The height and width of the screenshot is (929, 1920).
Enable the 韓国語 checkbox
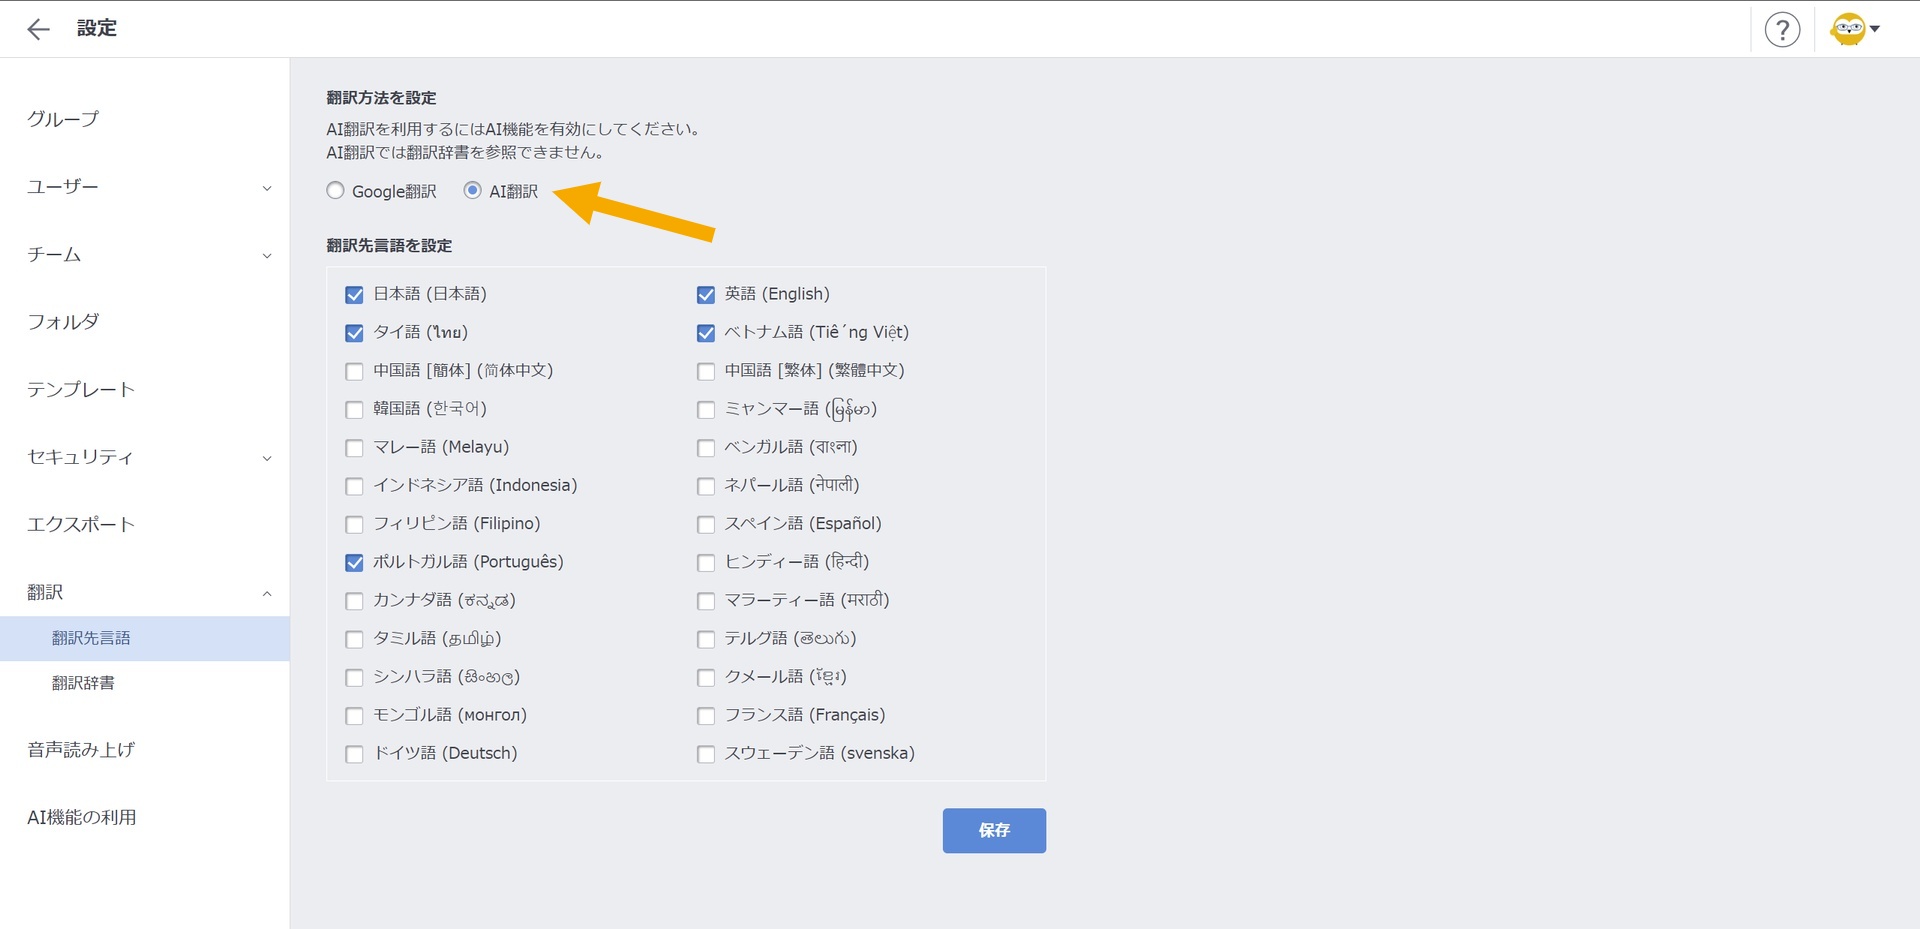[354, 410]
